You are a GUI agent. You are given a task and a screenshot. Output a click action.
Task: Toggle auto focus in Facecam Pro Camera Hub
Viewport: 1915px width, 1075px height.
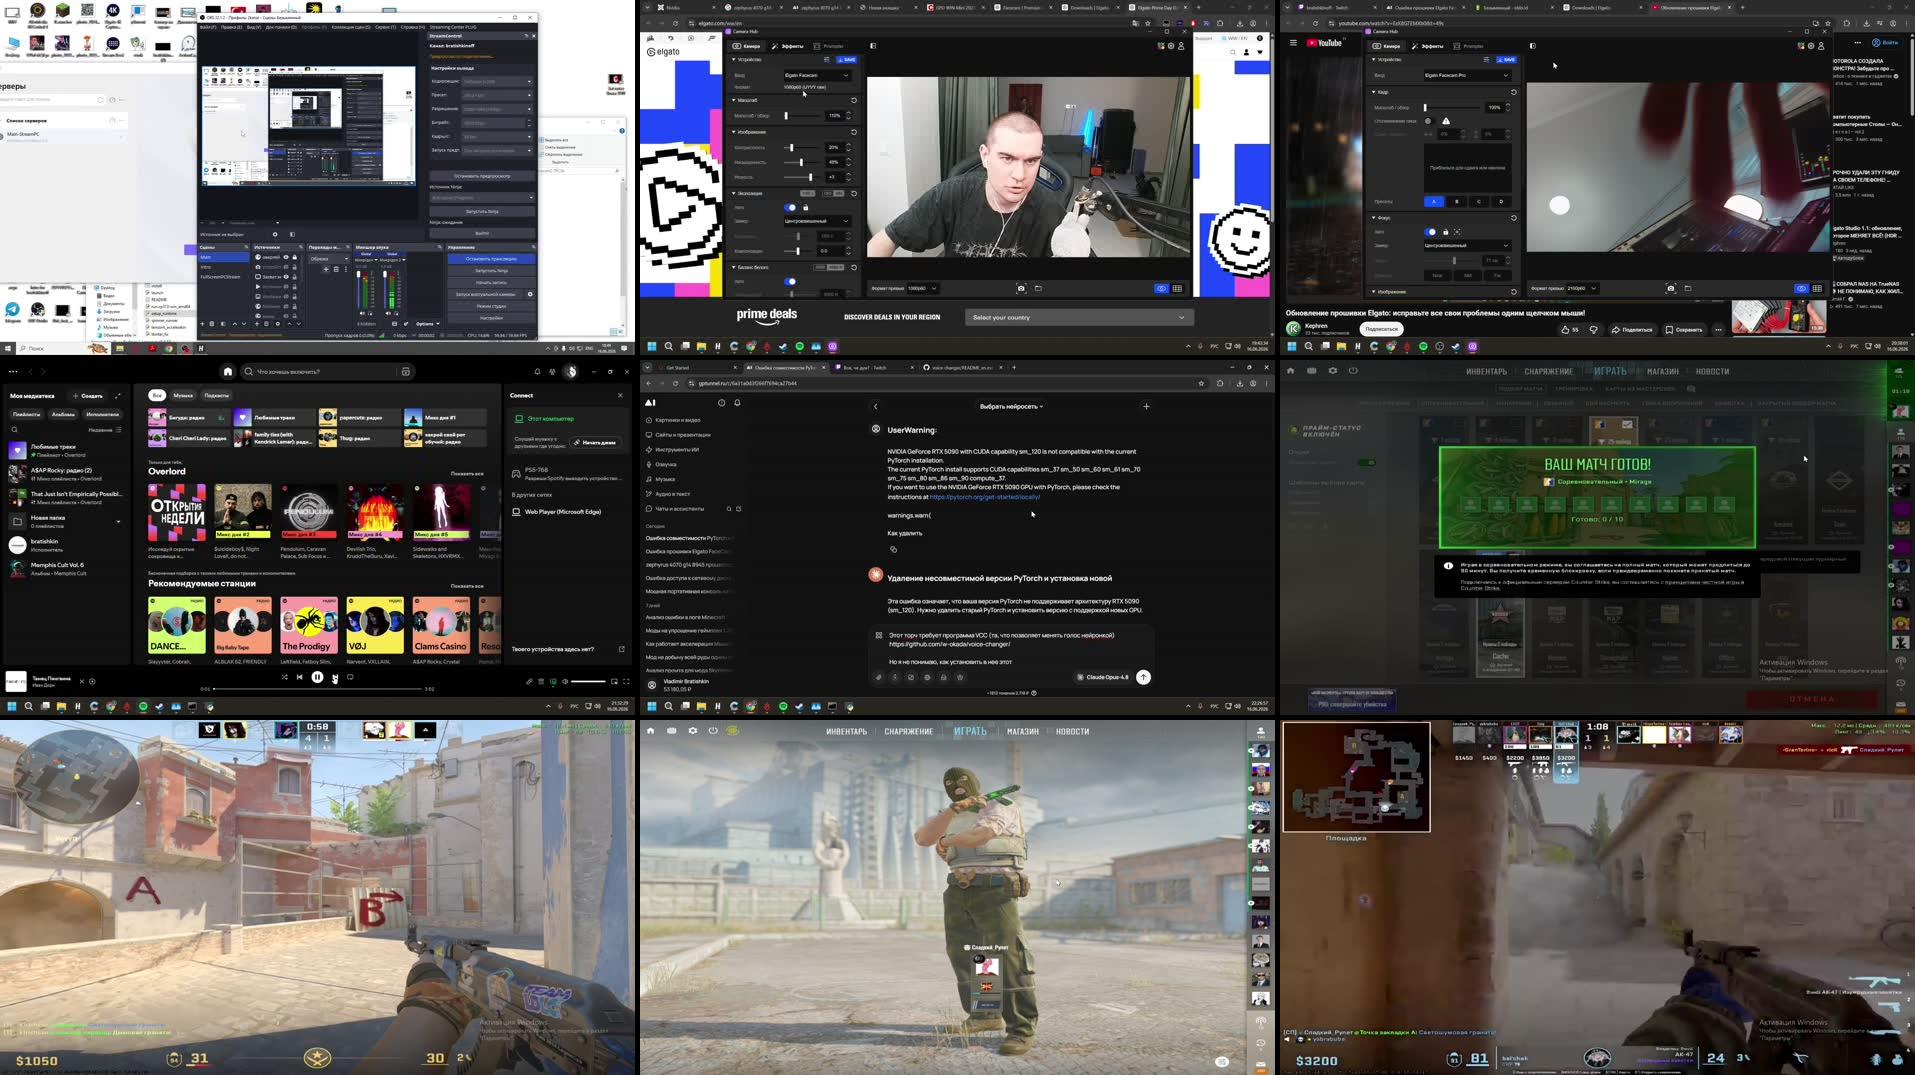(x=1431, y=231)
